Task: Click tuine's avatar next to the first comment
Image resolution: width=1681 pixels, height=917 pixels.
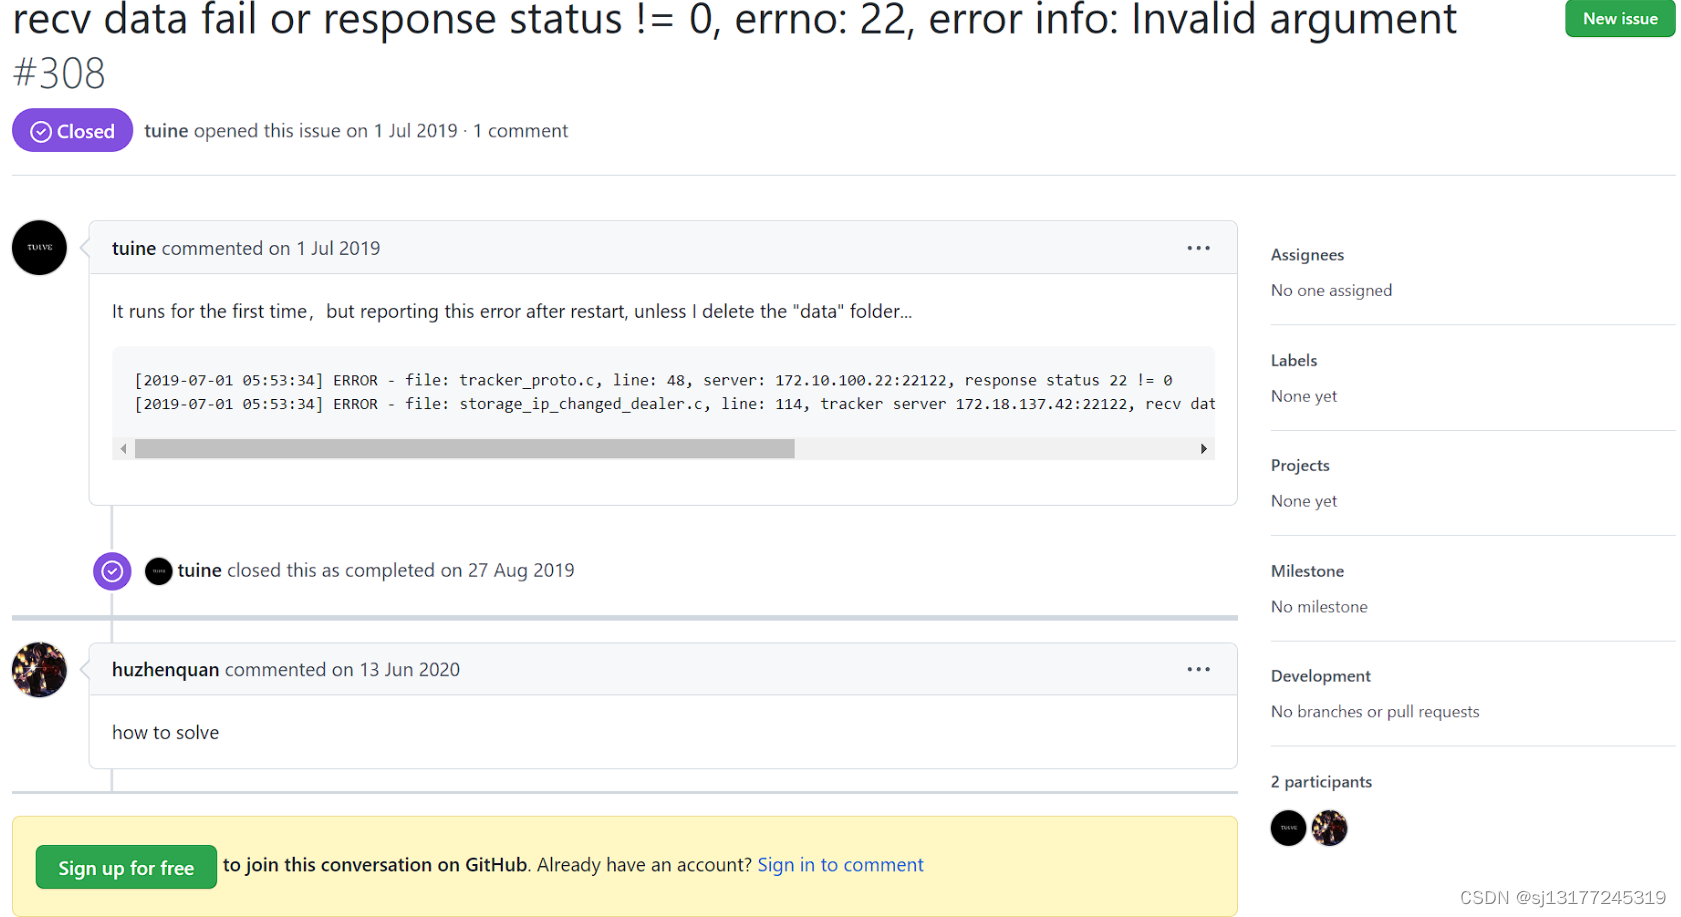Action: coord(38,247)
